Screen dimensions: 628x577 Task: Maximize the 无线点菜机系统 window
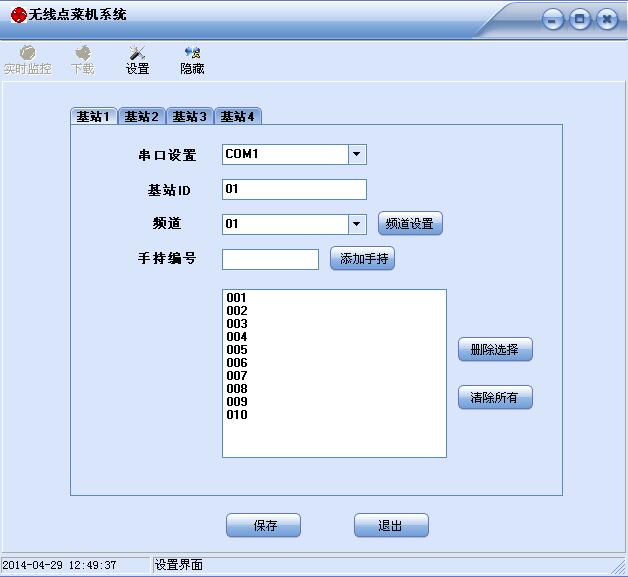(x=580, y=19)
